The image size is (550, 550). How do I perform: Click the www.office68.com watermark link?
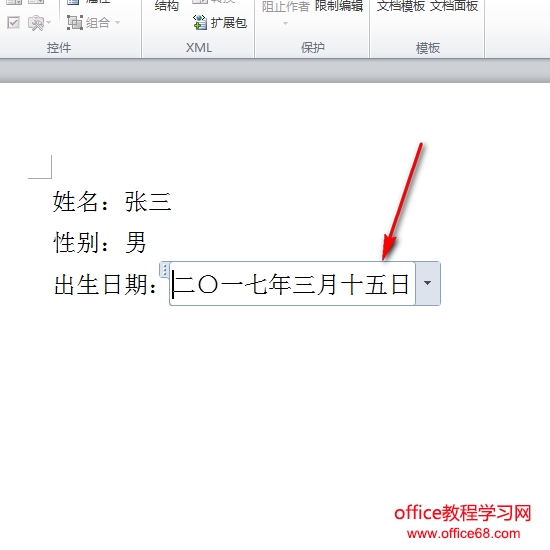tap(463, 534)
